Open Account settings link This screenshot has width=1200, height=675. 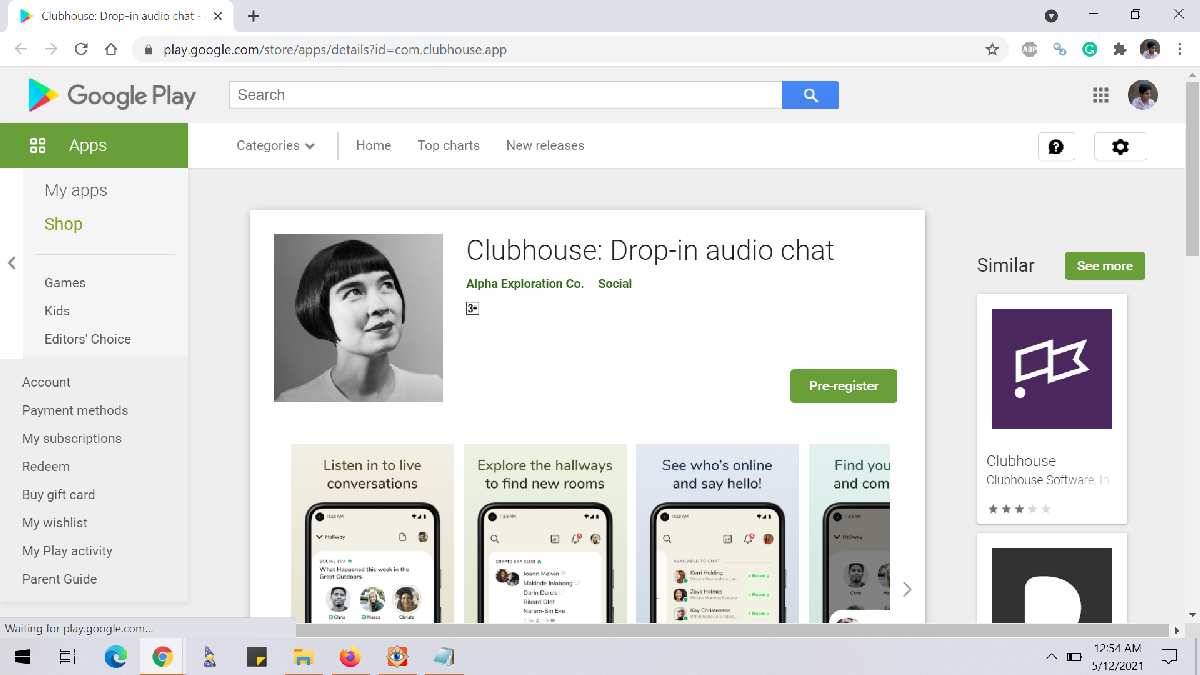pos(46,382)
